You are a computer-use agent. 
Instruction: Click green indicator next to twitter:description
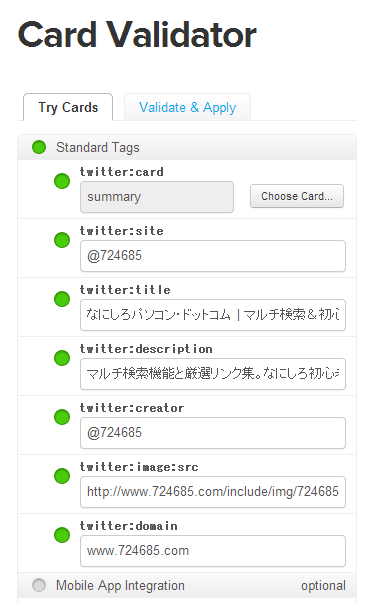coord(62,358)
